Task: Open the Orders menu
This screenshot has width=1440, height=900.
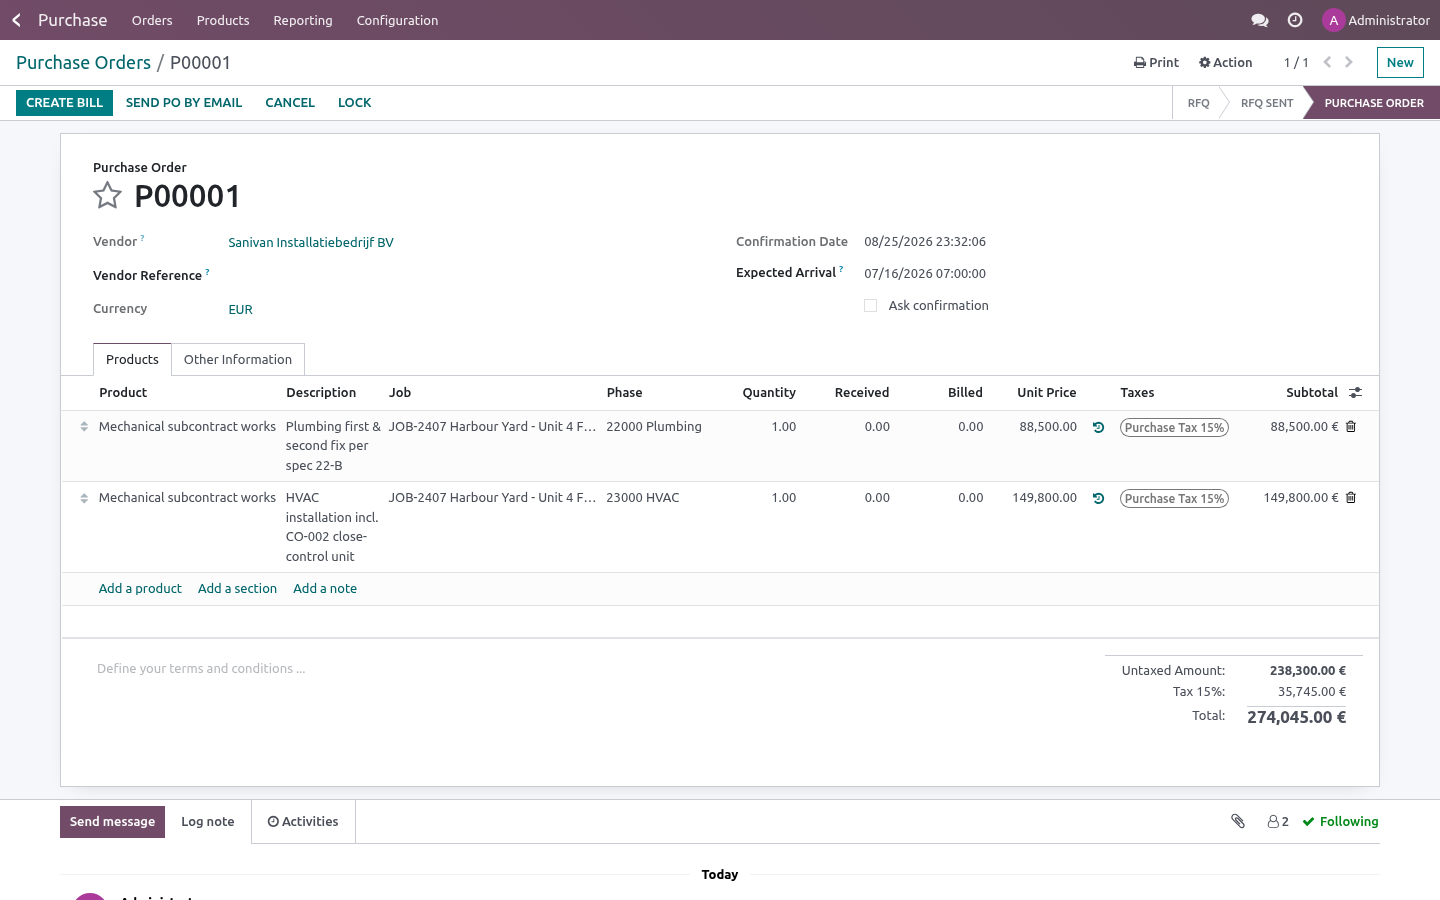Action: 152,20
